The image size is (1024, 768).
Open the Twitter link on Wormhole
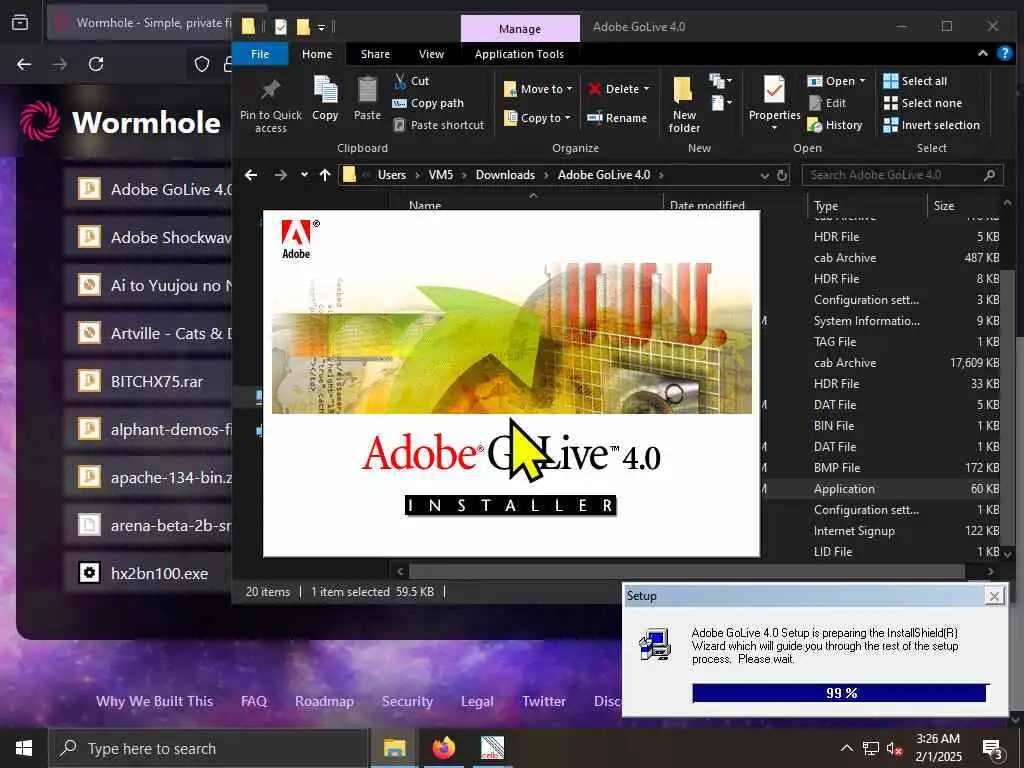(x=544, y=701)
